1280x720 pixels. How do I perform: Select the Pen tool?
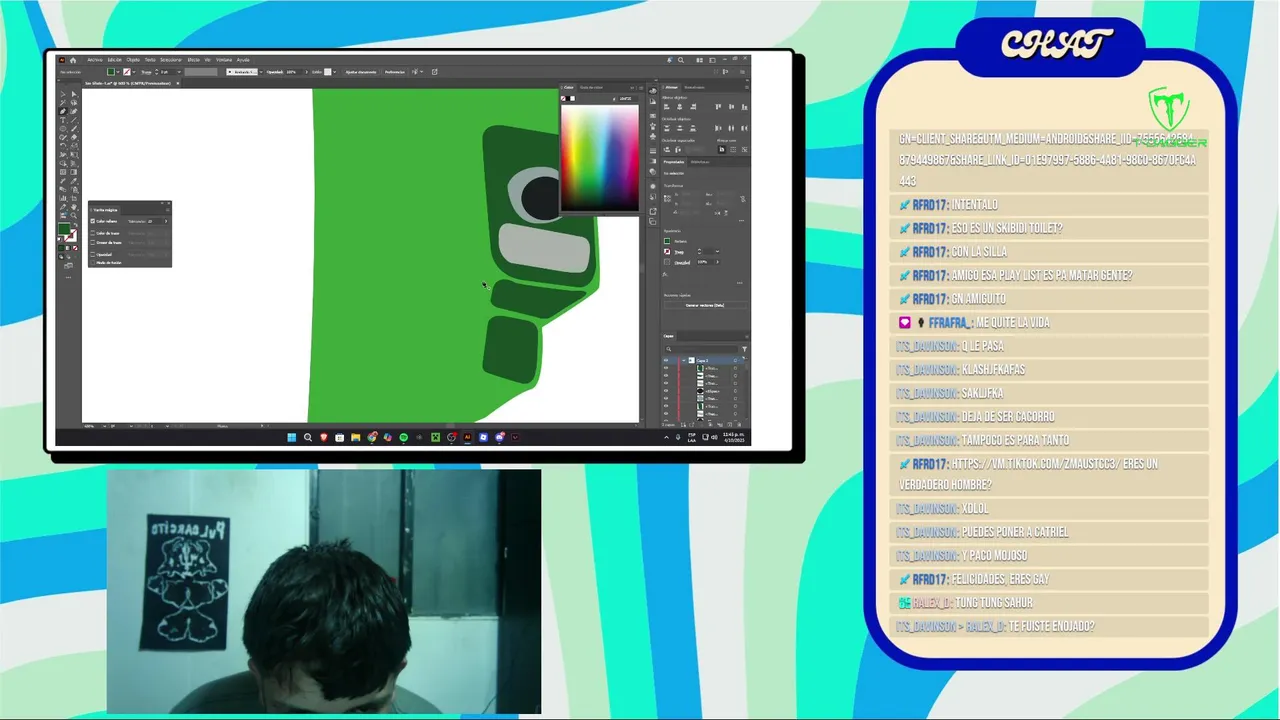click(63, 111)
